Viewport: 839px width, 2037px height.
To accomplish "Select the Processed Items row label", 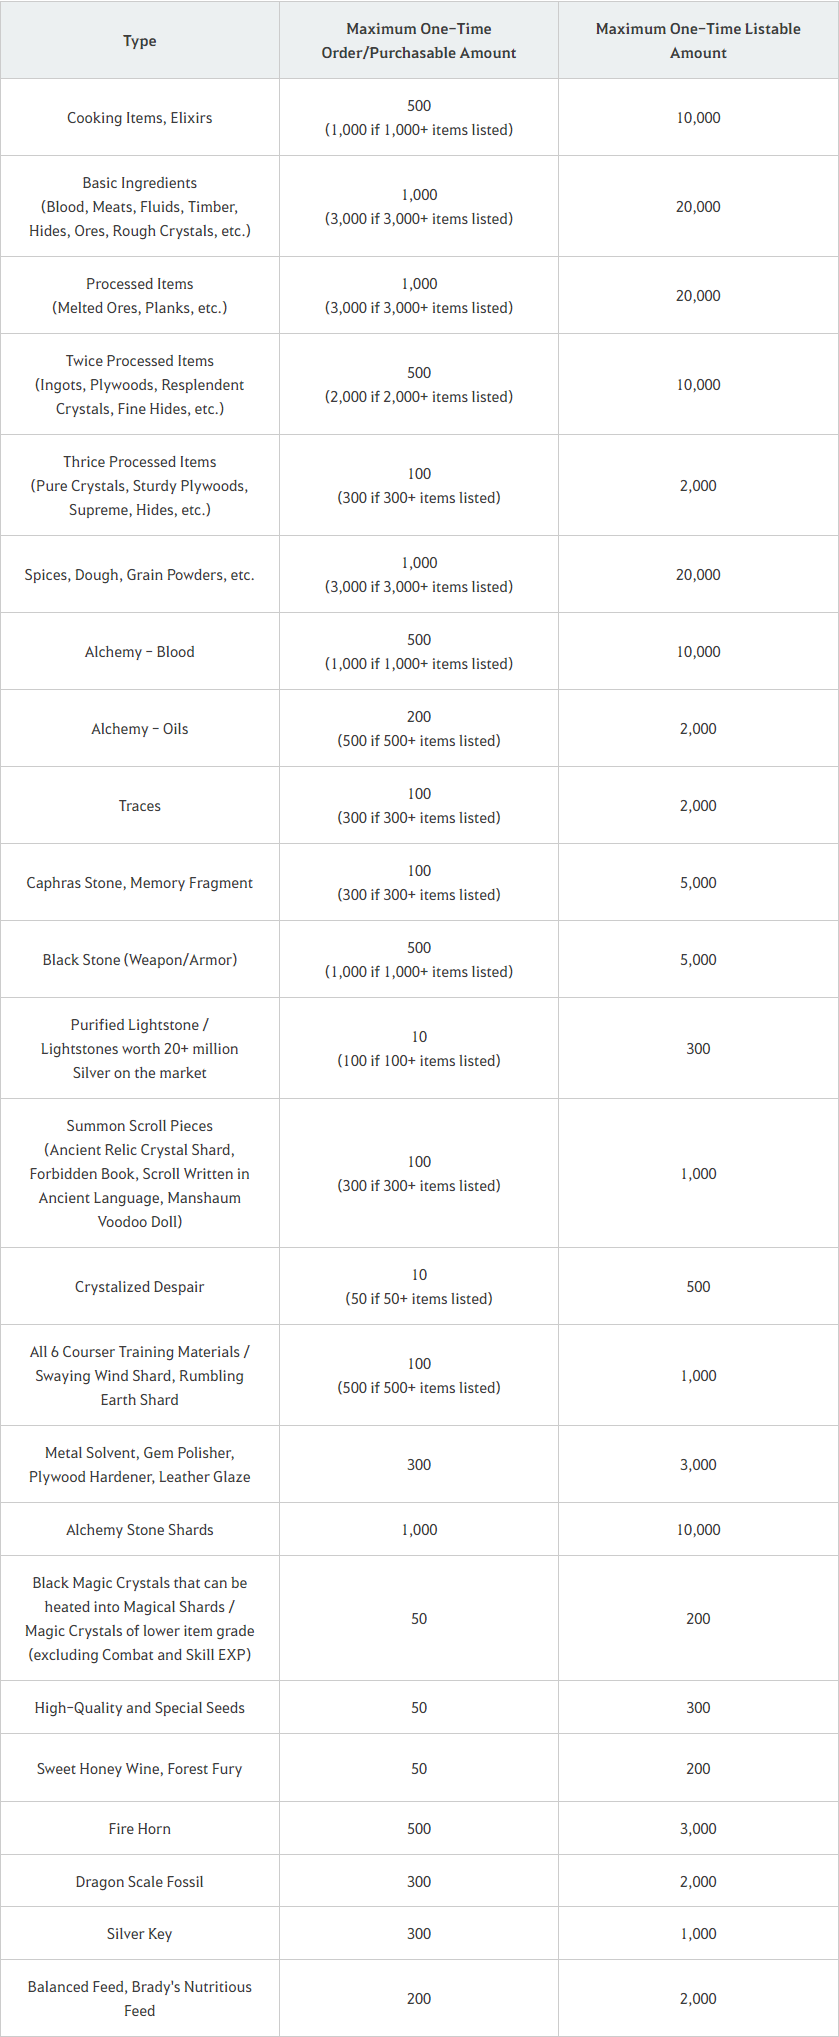I will coord(140,296).
